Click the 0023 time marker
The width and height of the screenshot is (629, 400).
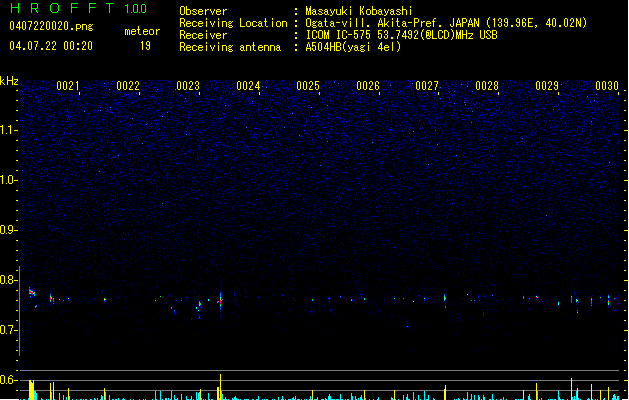coord(188,86)
